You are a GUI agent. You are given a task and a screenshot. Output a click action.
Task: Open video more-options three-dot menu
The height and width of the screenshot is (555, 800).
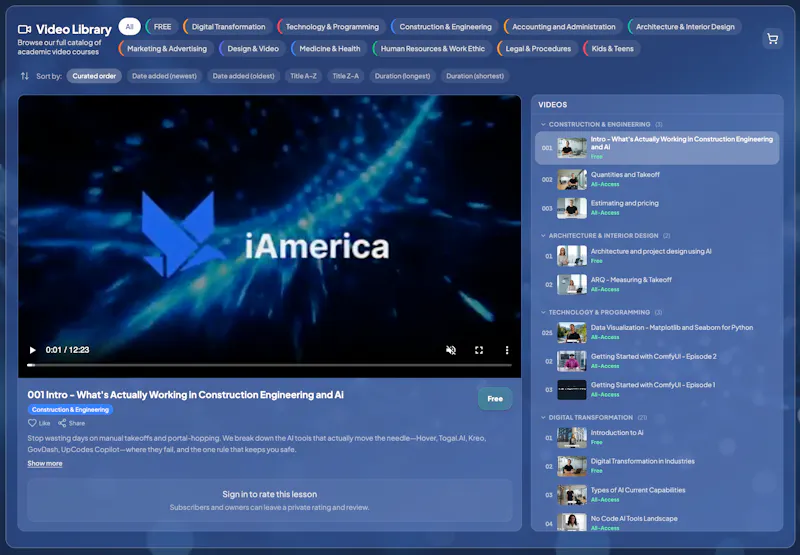point(507,350)
